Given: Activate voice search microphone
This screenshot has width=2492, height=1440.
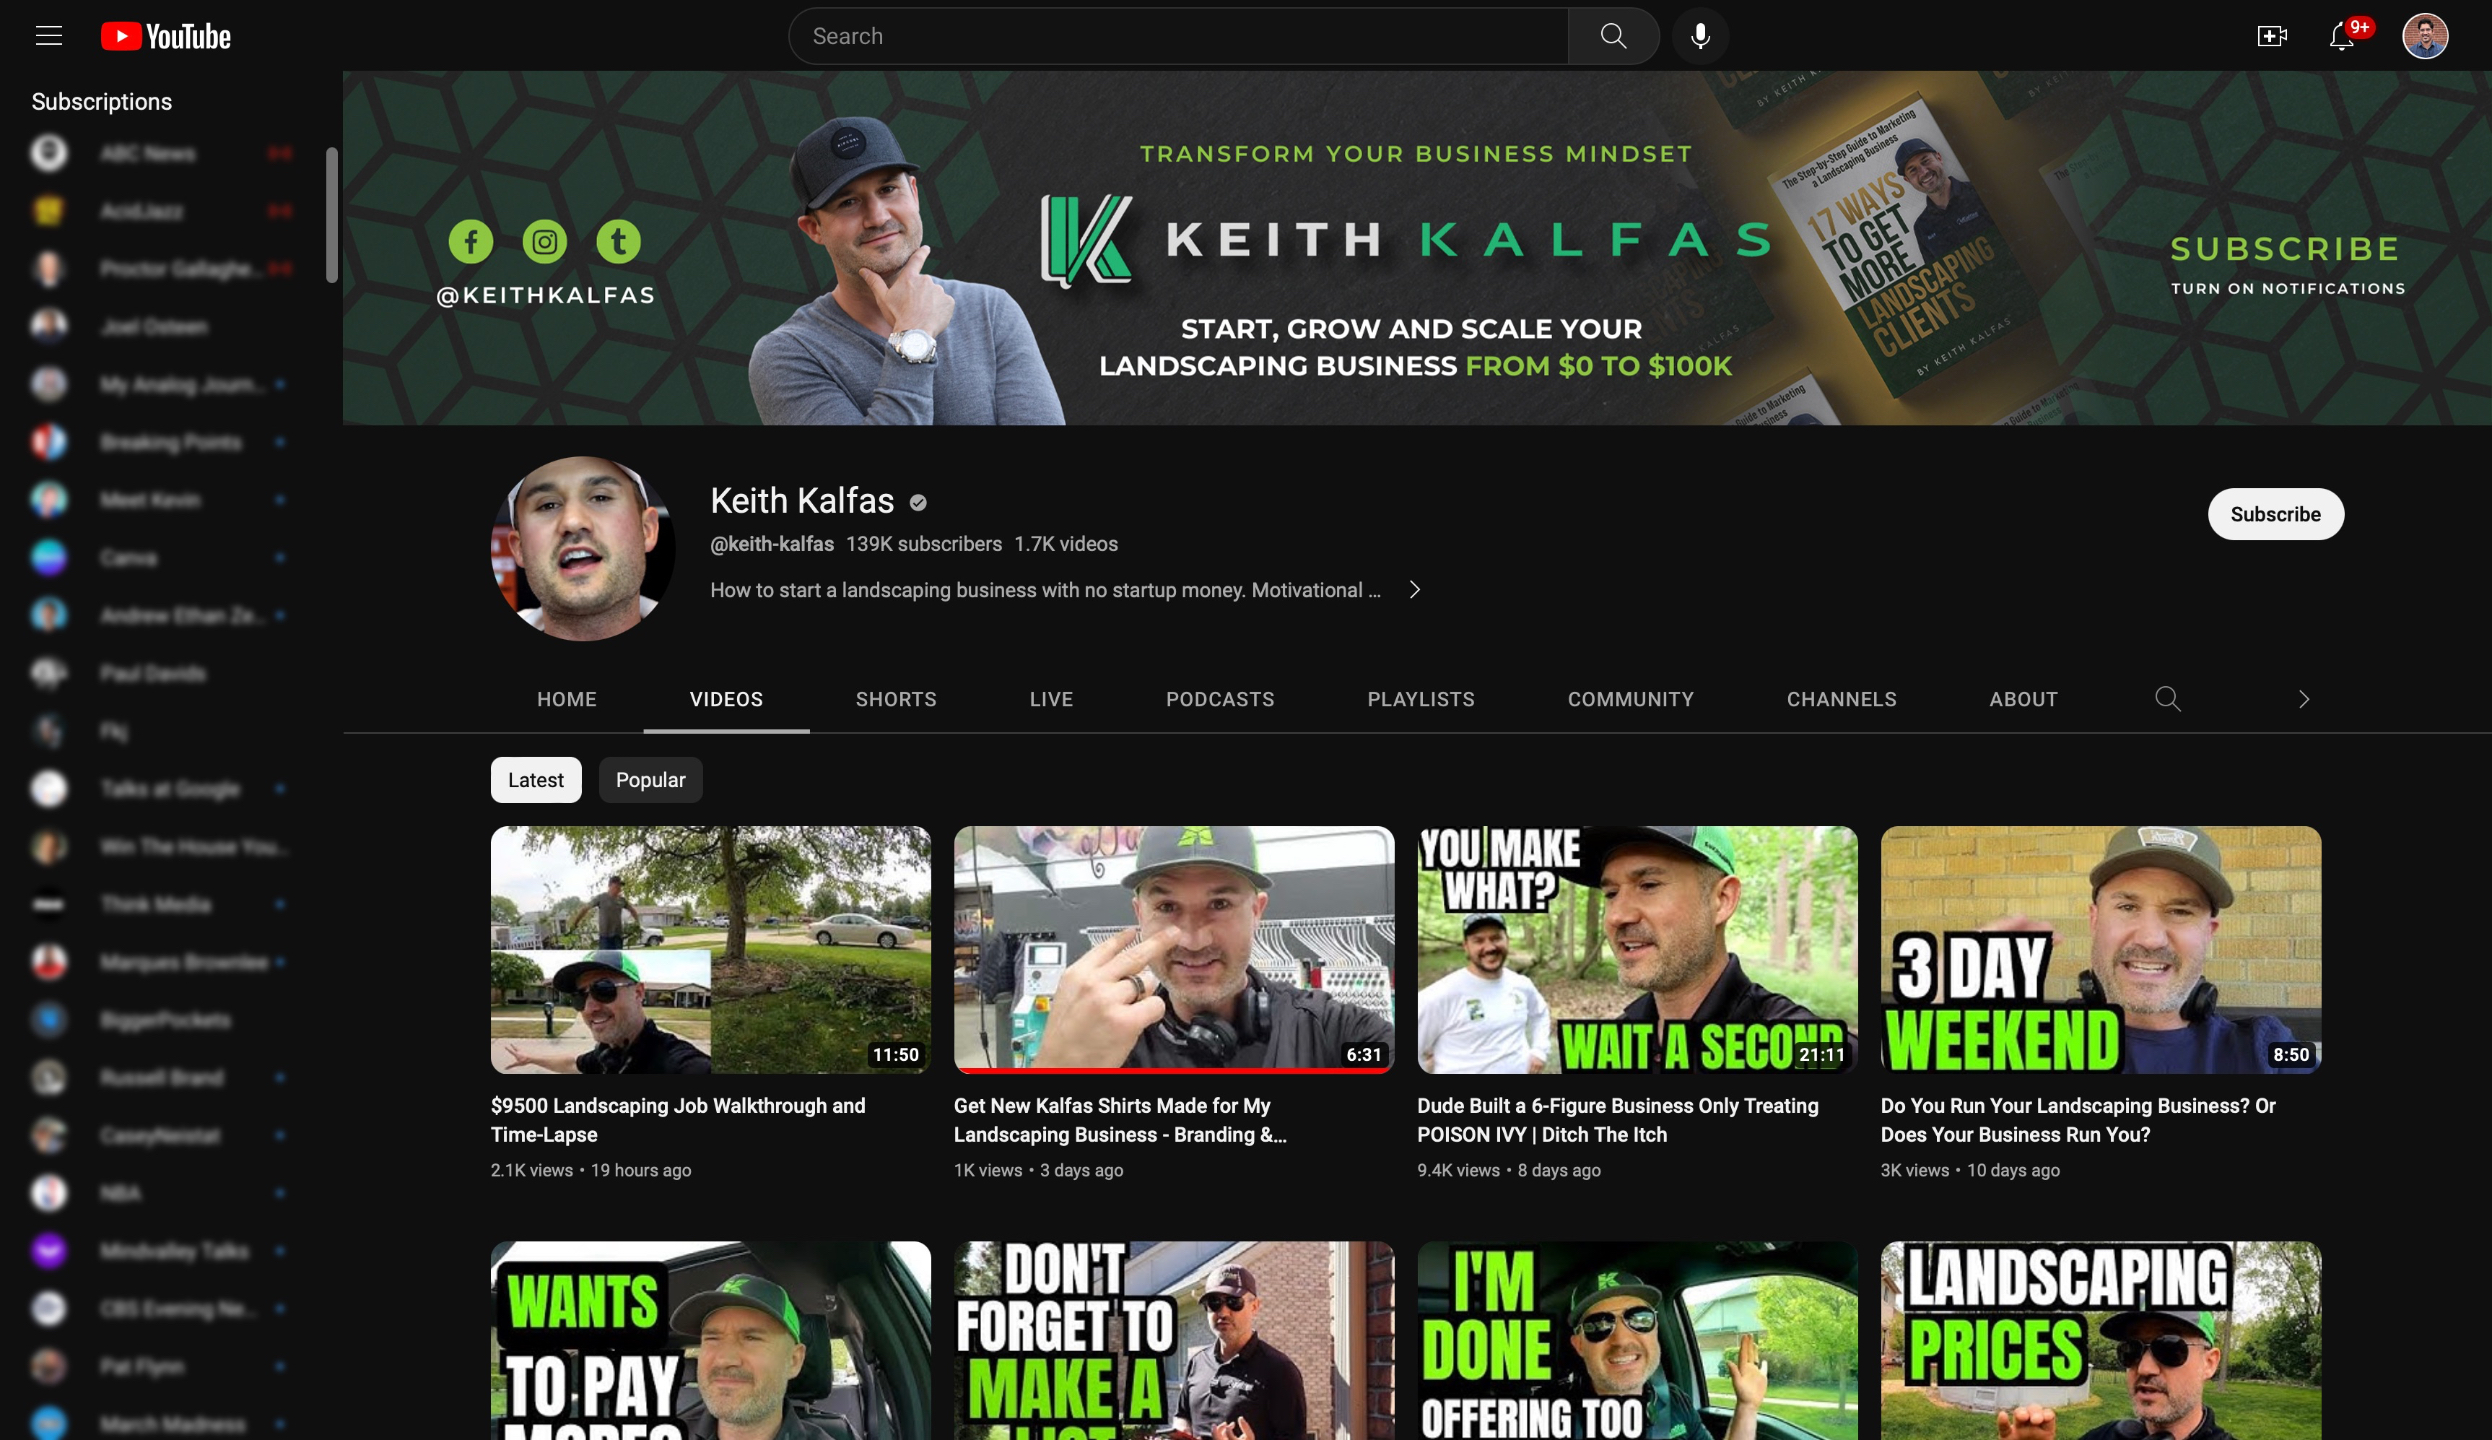Looking at the screenshot, I should 1700,36.
